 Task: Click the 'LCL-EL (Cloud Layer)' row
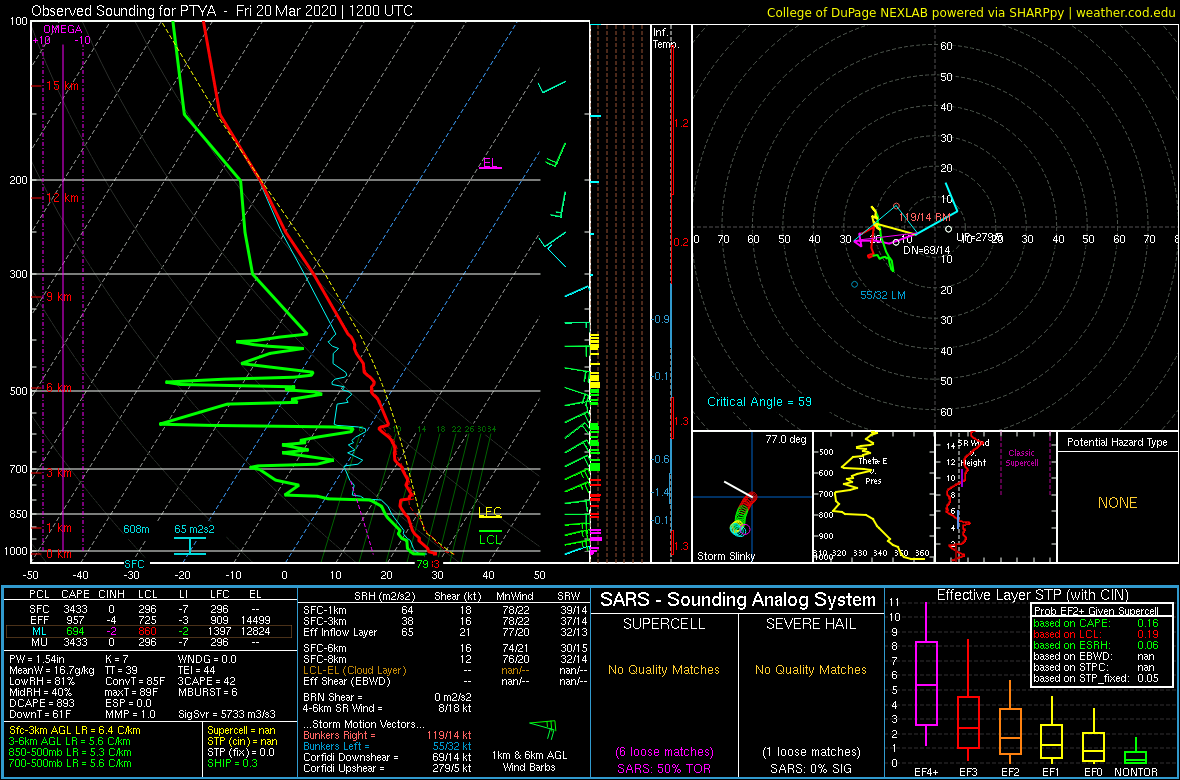[x=444, y=670]
